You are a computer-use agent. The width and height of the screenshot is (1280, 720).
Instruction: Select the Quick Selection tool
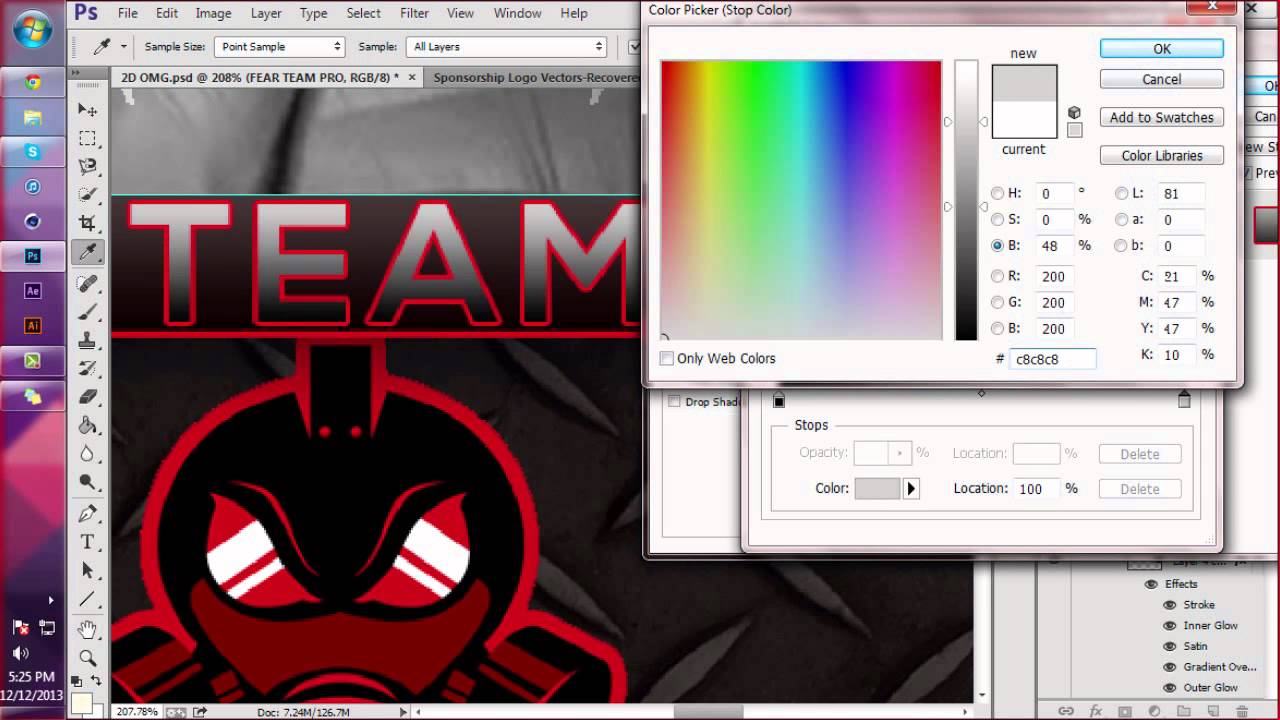coord(88,195)
